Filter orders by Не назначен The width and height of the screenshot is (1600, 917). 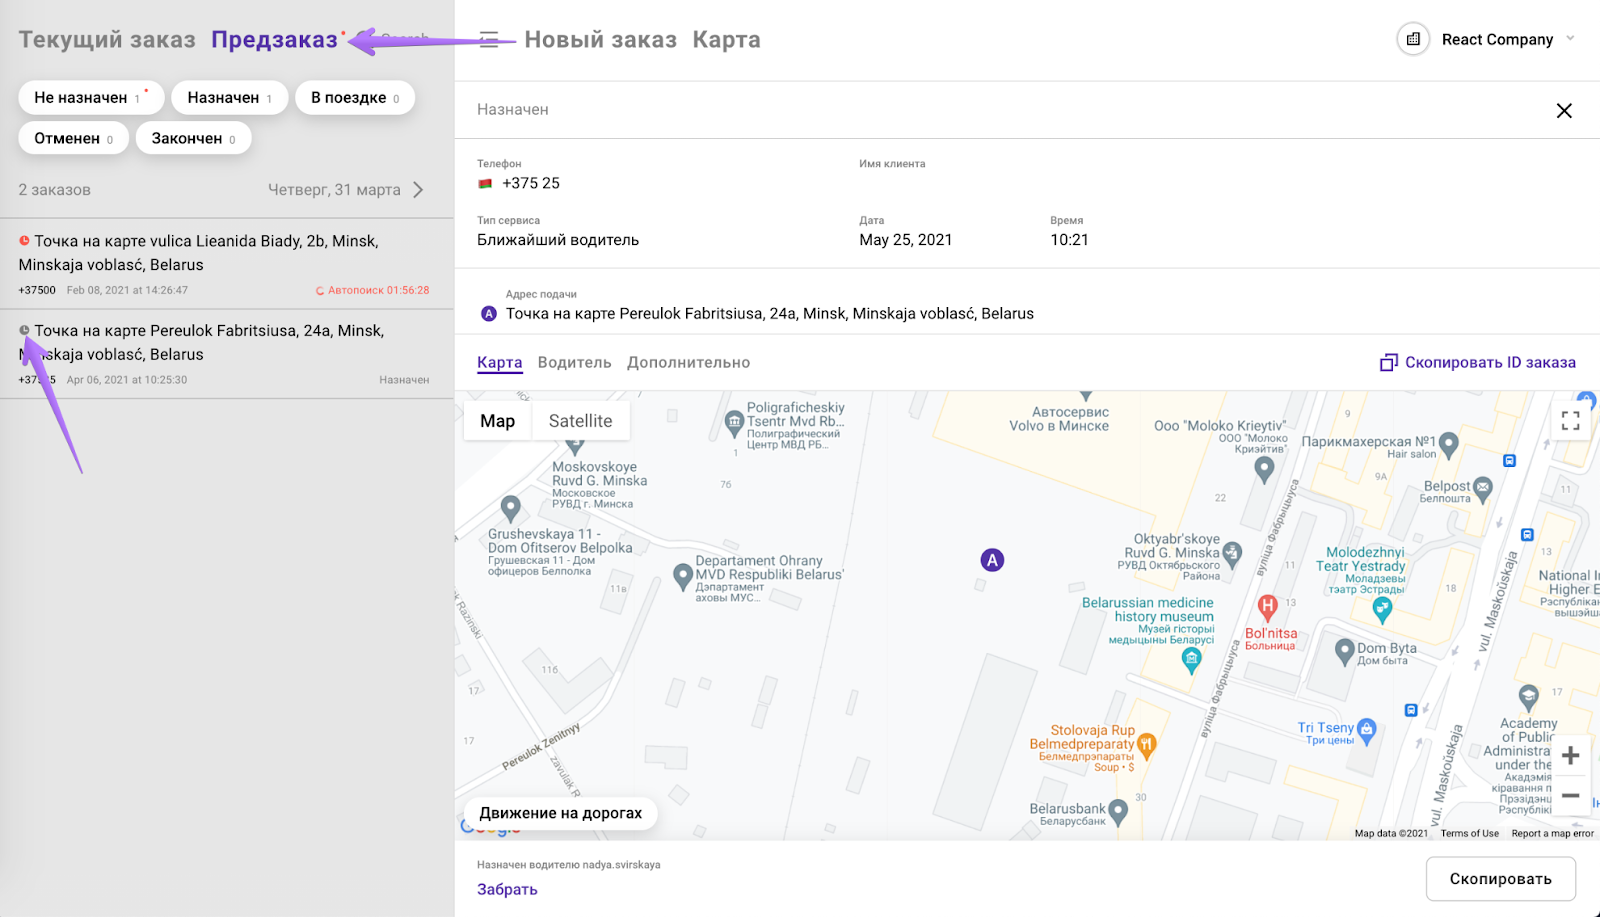[90, 98]
